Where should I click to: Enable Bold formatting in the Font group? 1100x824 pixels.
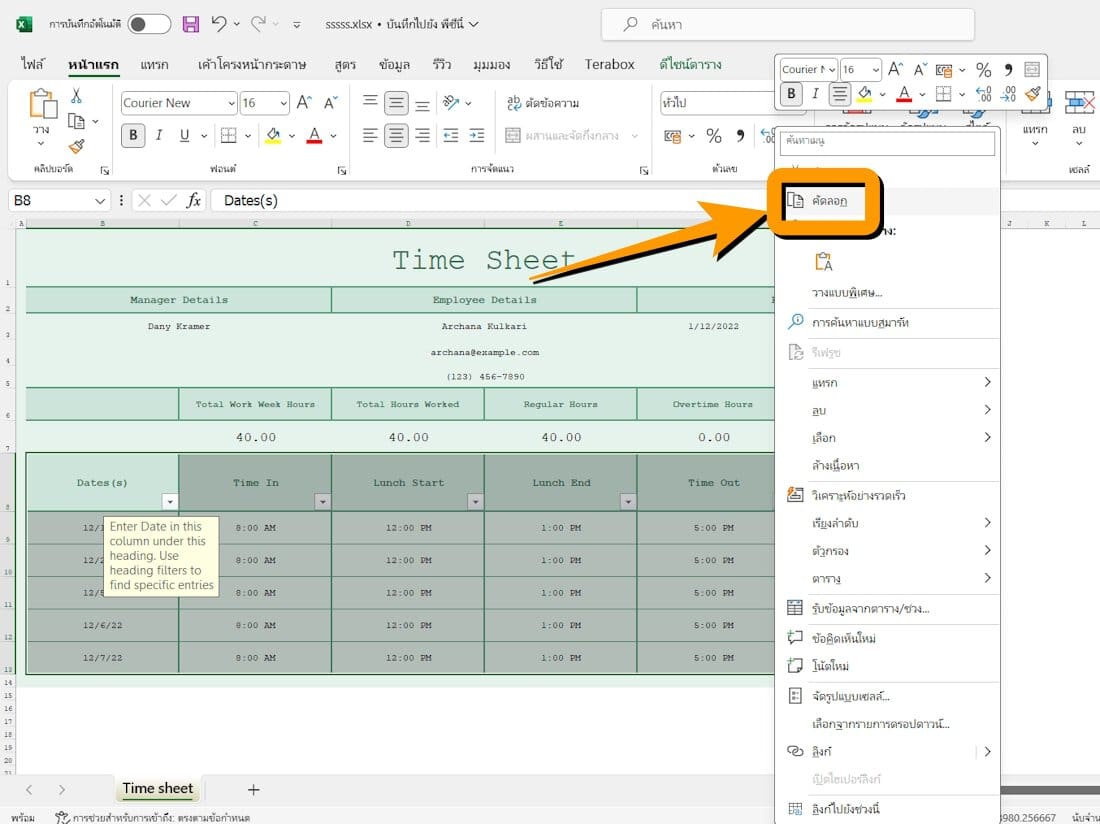(x=131, y=134)
